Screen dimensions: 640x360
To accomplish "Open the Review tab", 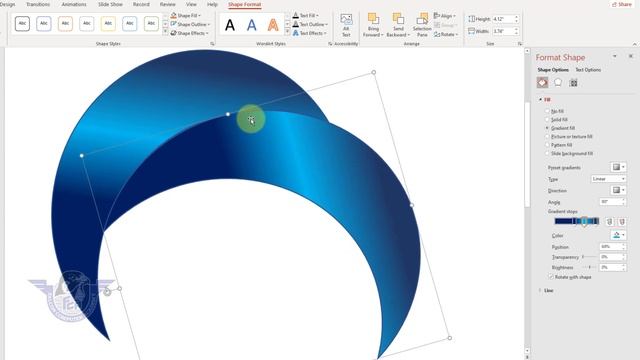I will [x=167, y=4].
